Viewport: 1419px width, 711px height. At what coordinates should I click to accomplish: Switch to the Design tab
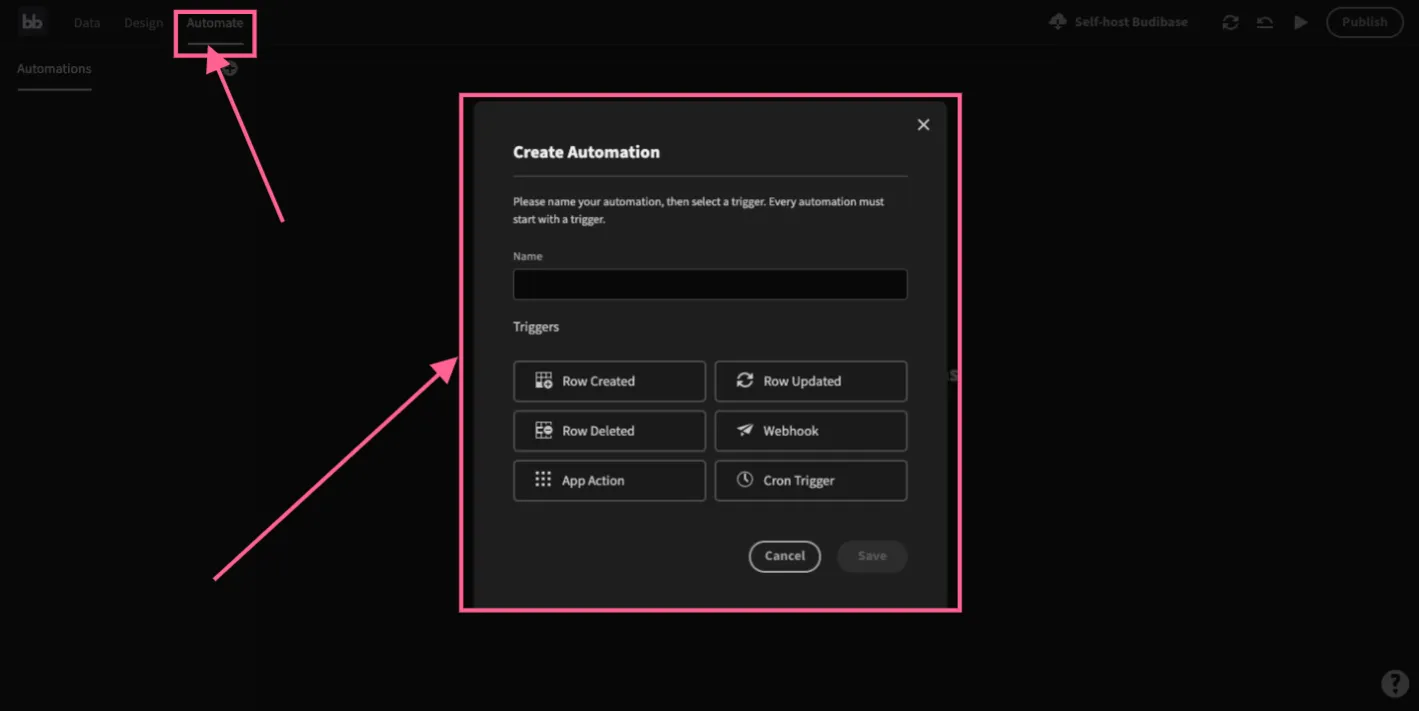click(x=144, y=23)
